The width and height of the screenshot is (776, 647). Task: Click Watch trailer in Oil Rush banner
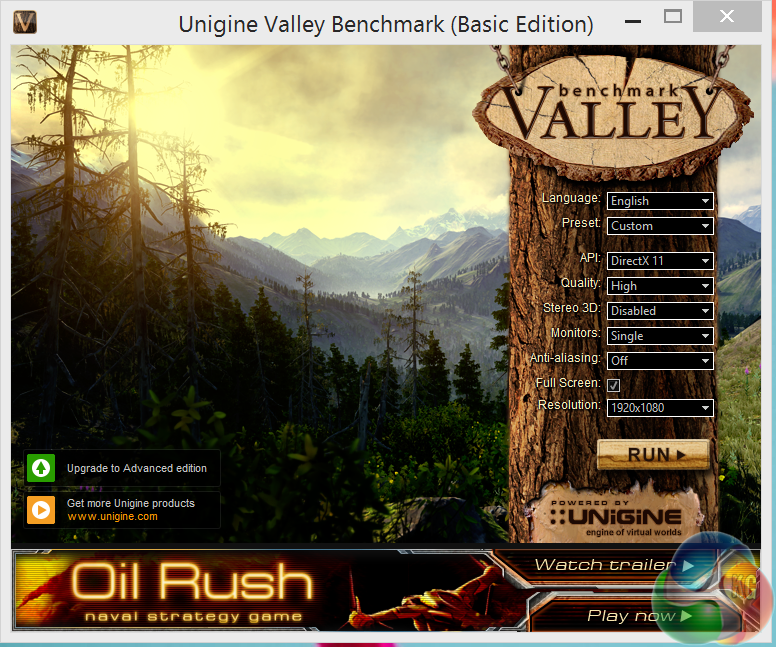point(614,565)
